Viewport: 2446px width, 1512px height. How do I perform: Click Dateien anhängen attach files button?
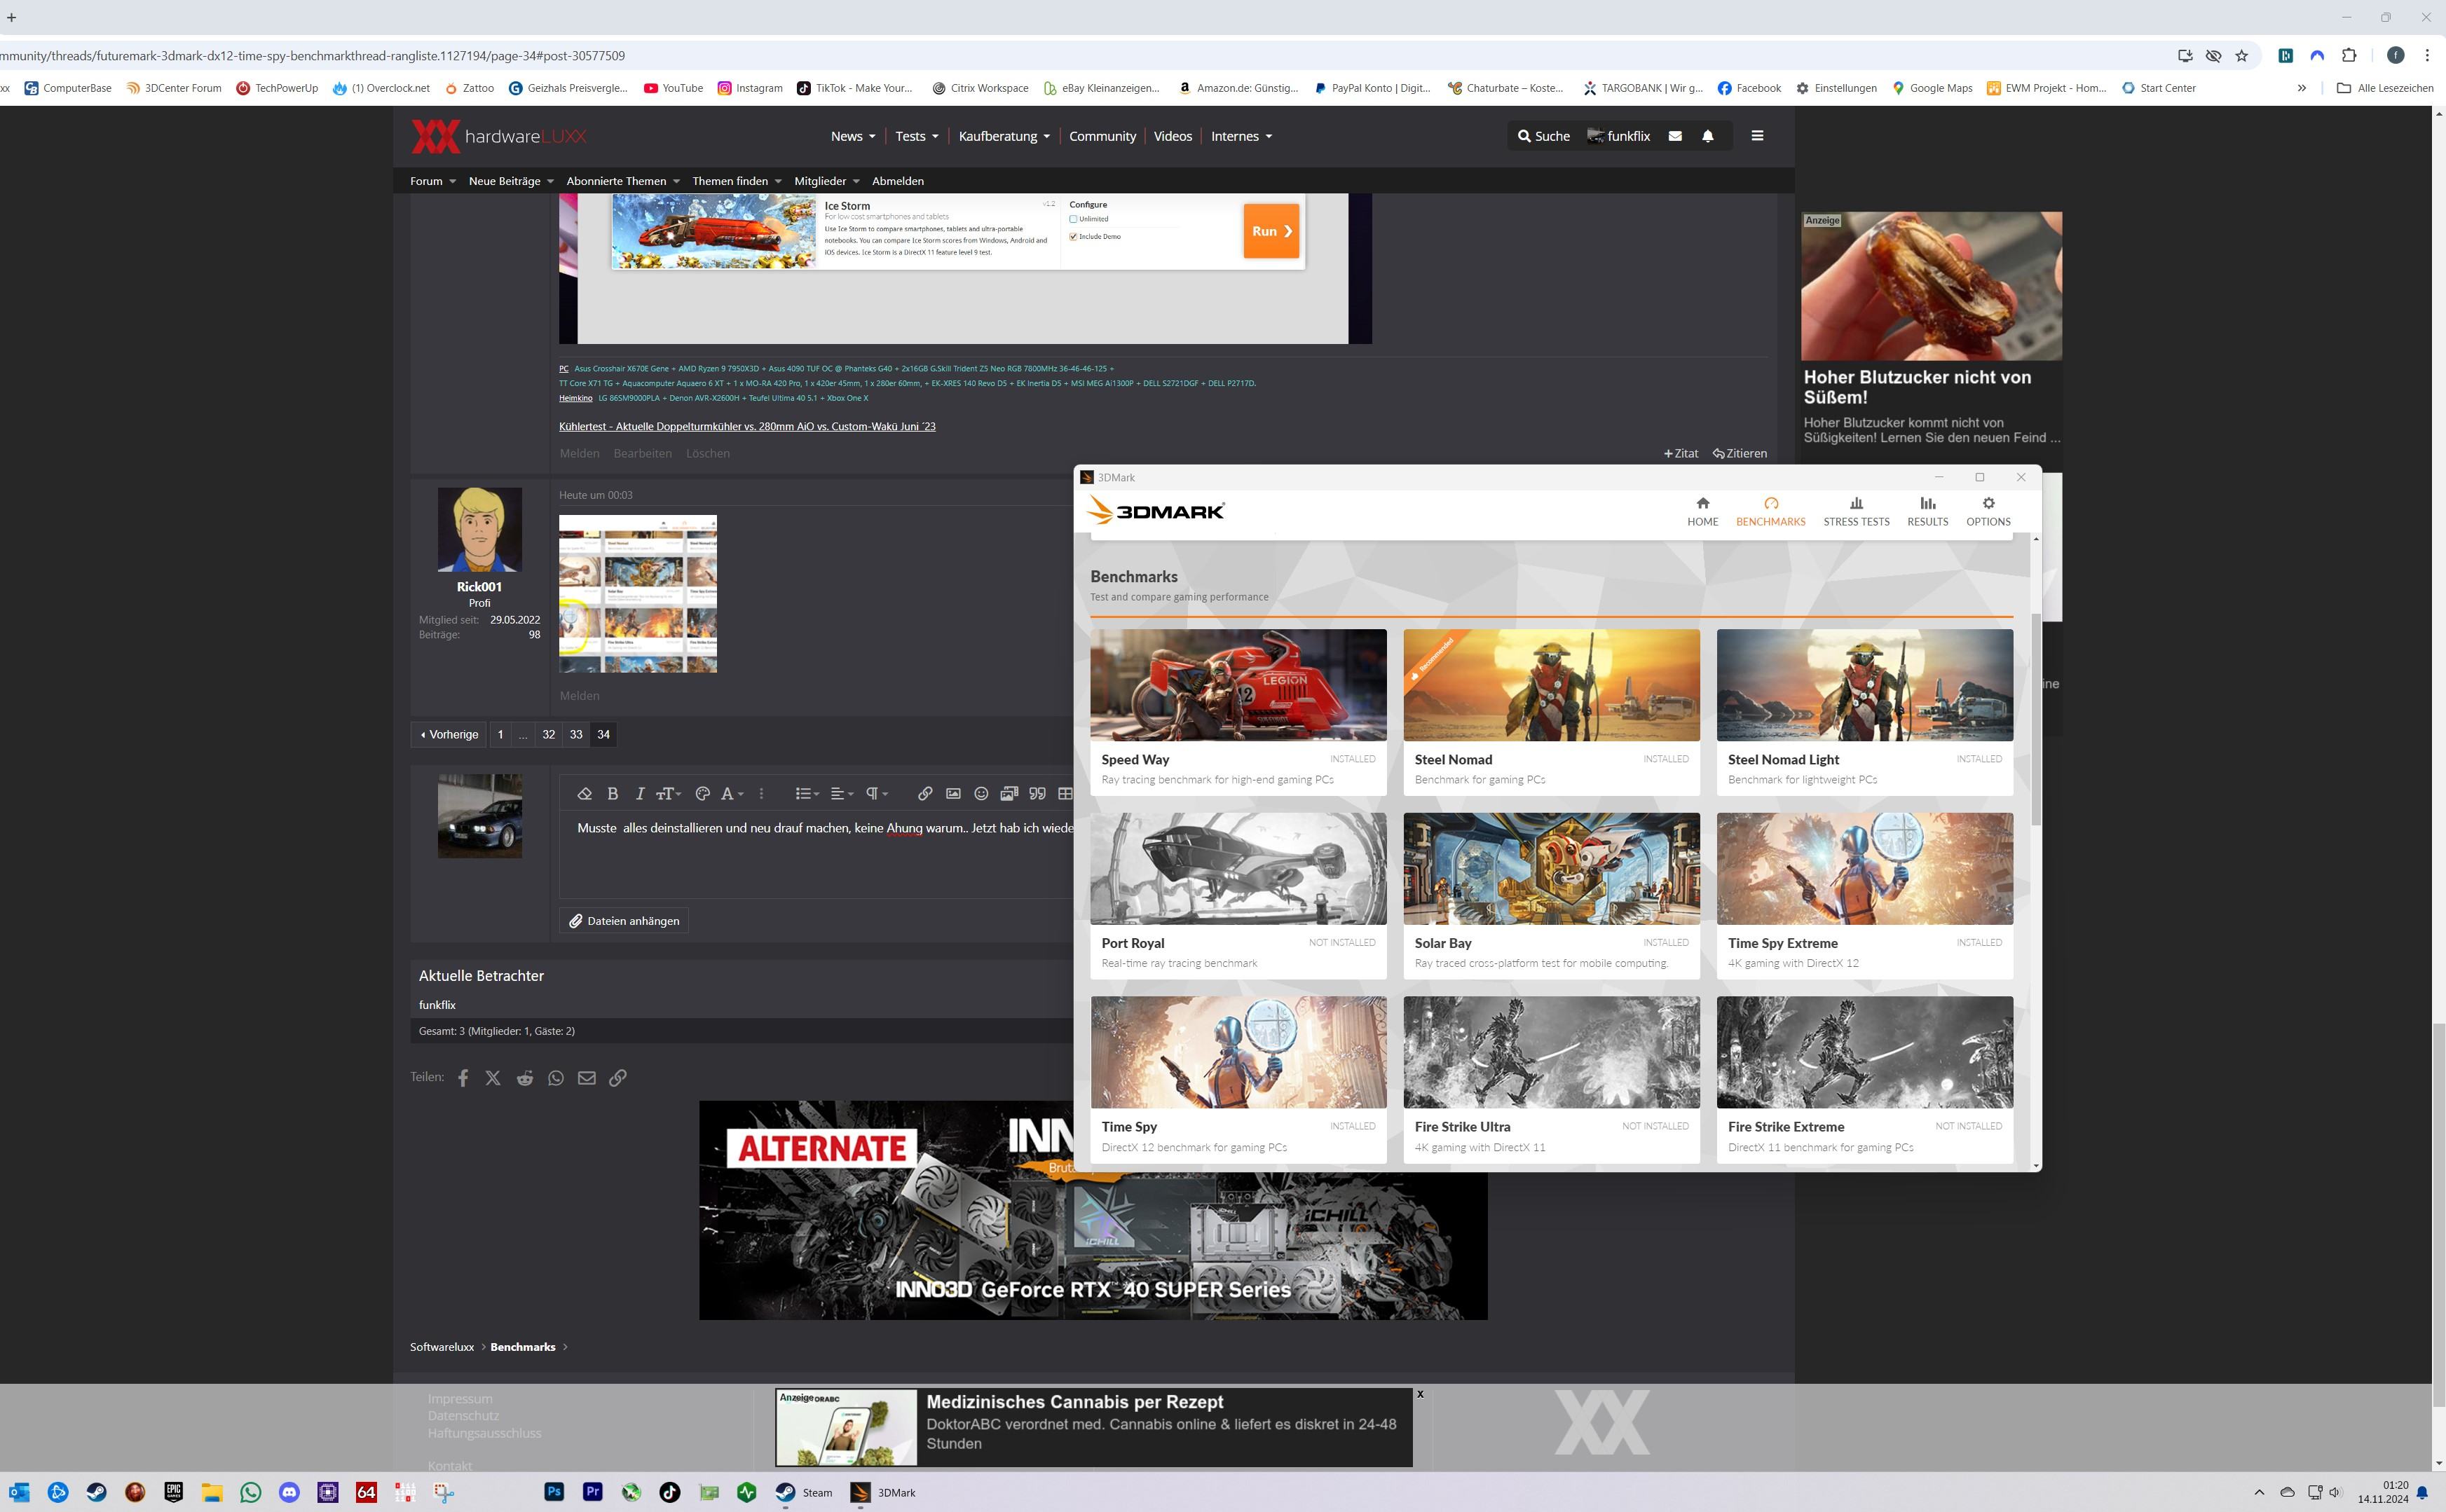coord(624,921)
